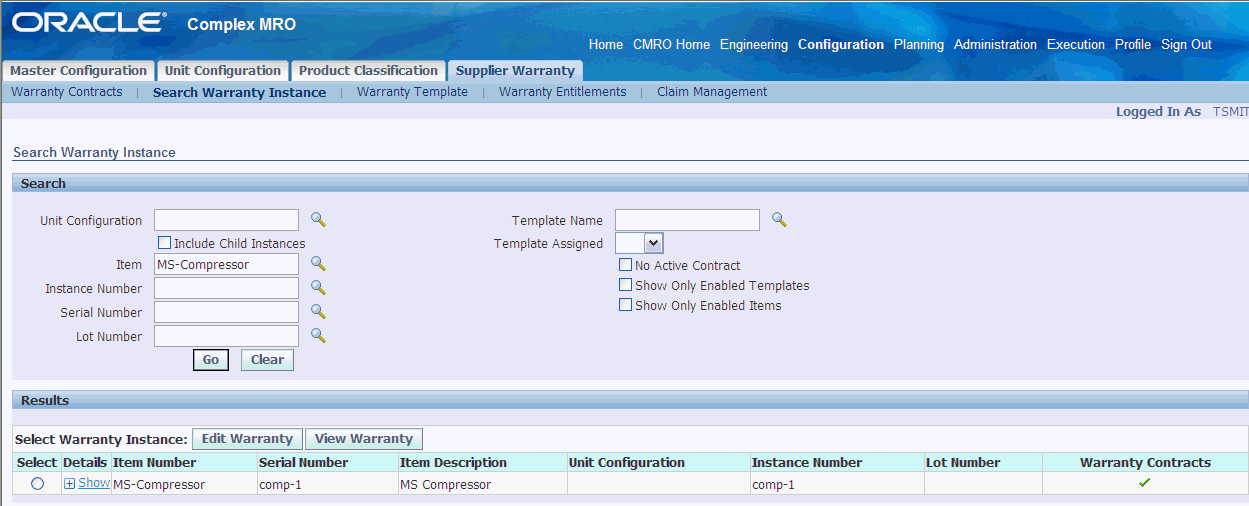Focus the Unit Configuration text field
This screenshot has width=1249, height=506.
point(226,220)
